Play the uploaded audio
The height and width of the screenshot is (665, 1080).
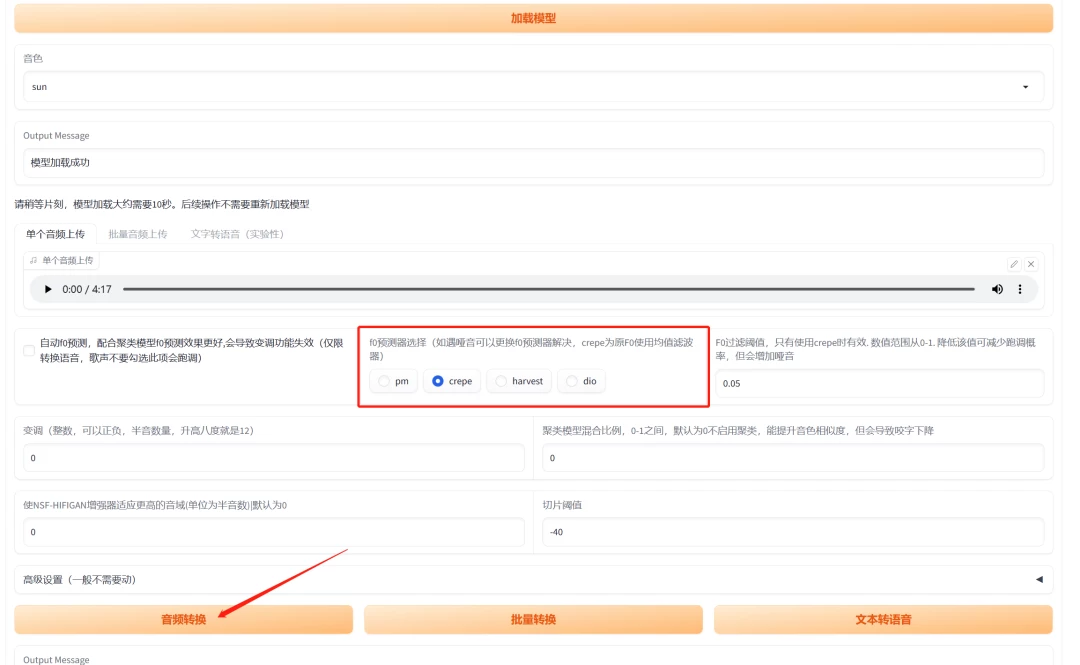coord(48,289)
